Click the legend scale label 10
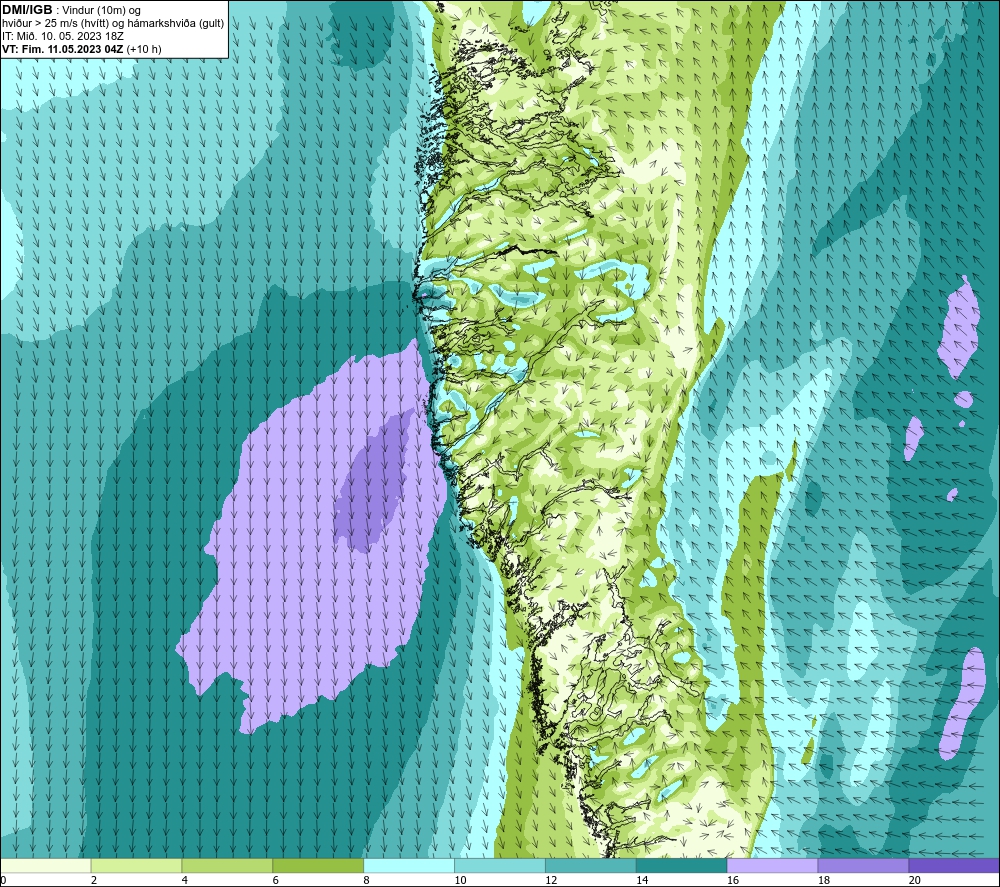The image size is (1000, 887). click(x=460, y=880)
